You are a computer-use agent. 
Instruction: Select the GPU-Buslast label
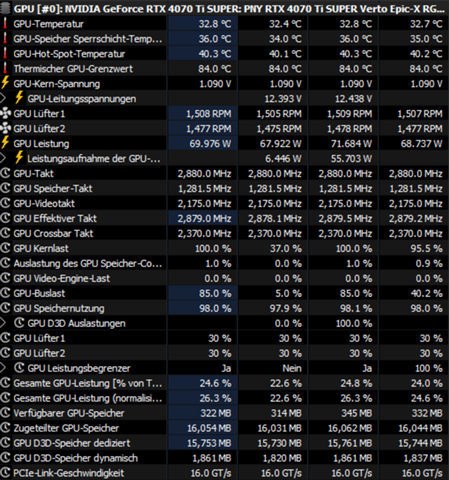click(x=39, y=294)
